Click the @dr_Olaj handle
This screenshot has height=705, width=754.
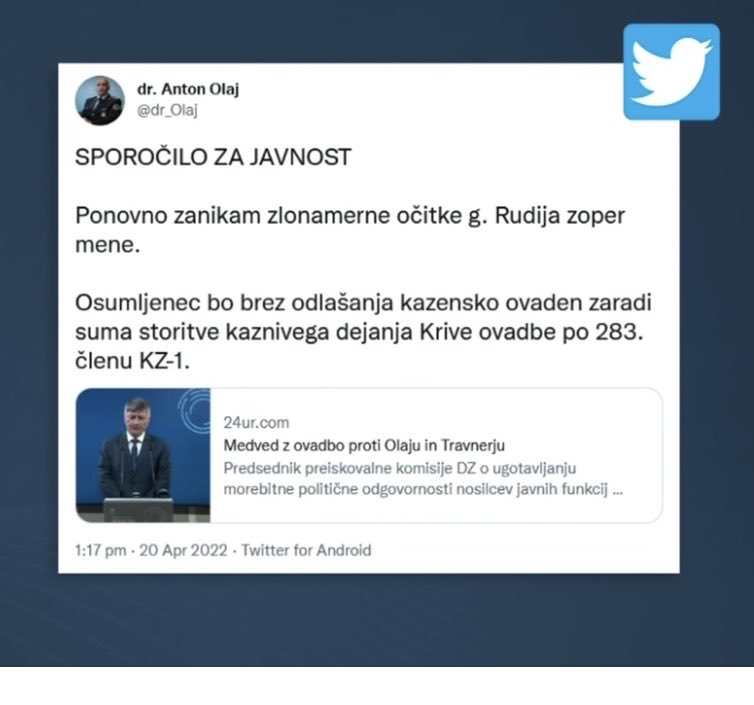pyautogui.click(x=167, y=110)
